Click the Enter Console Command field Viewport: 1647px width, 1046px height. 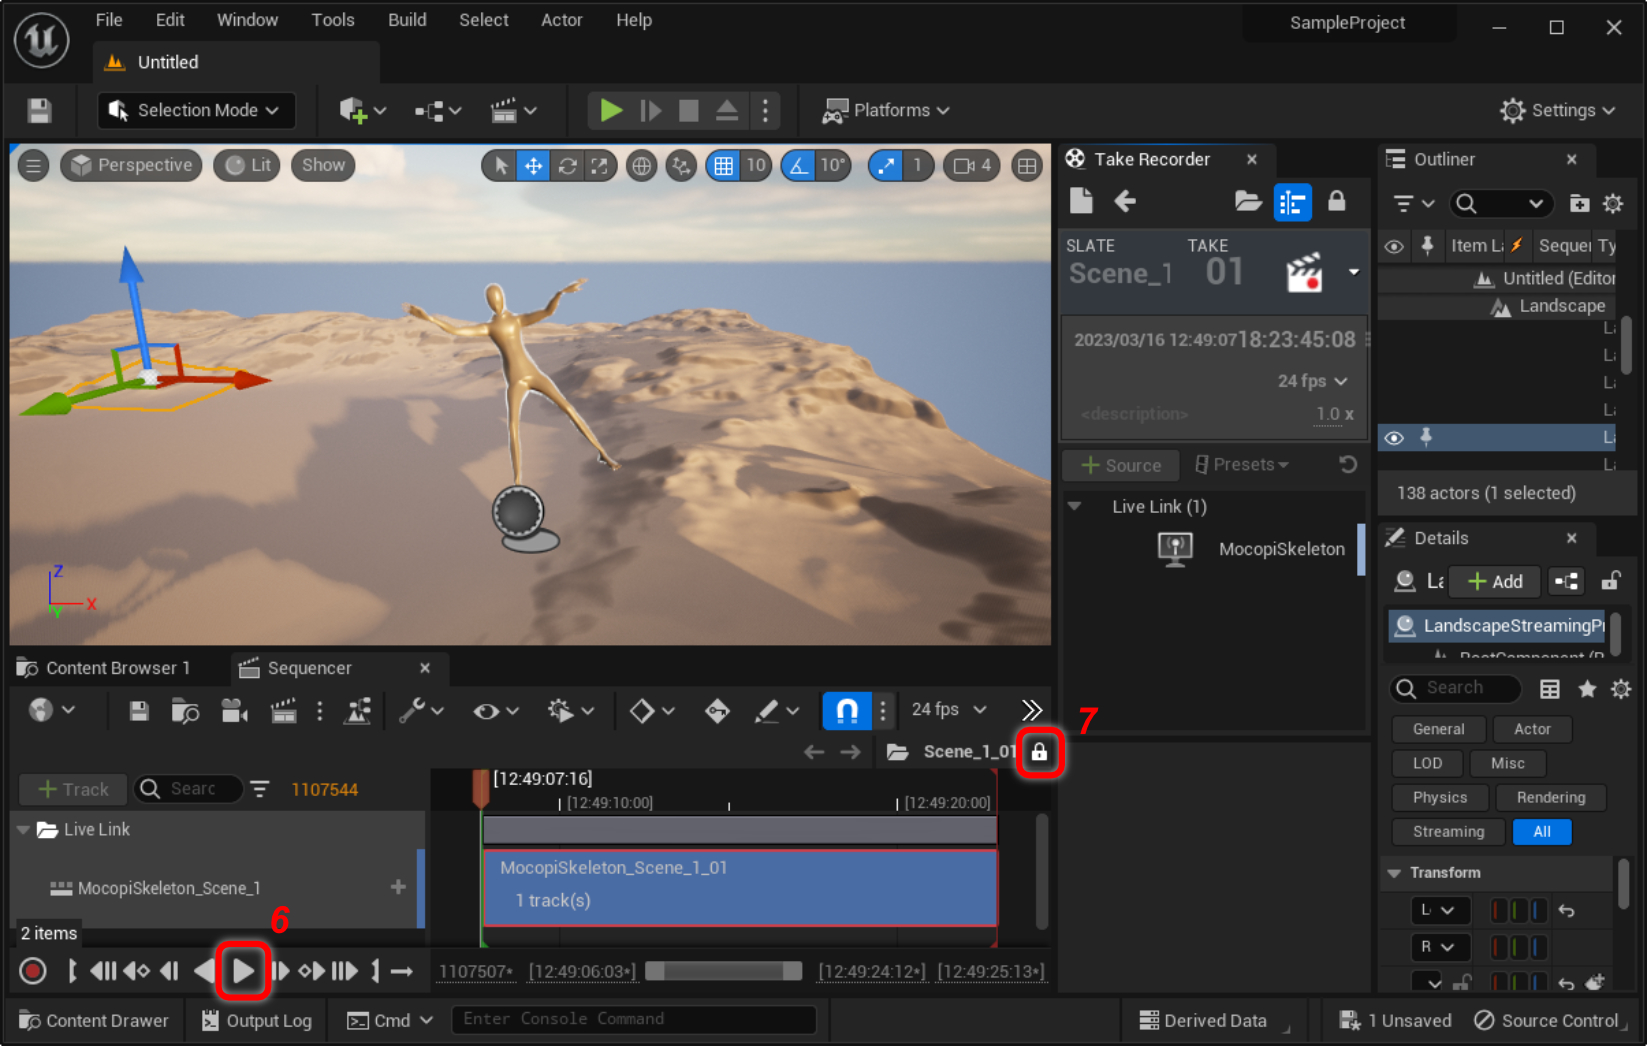[x=633, y=1019]
